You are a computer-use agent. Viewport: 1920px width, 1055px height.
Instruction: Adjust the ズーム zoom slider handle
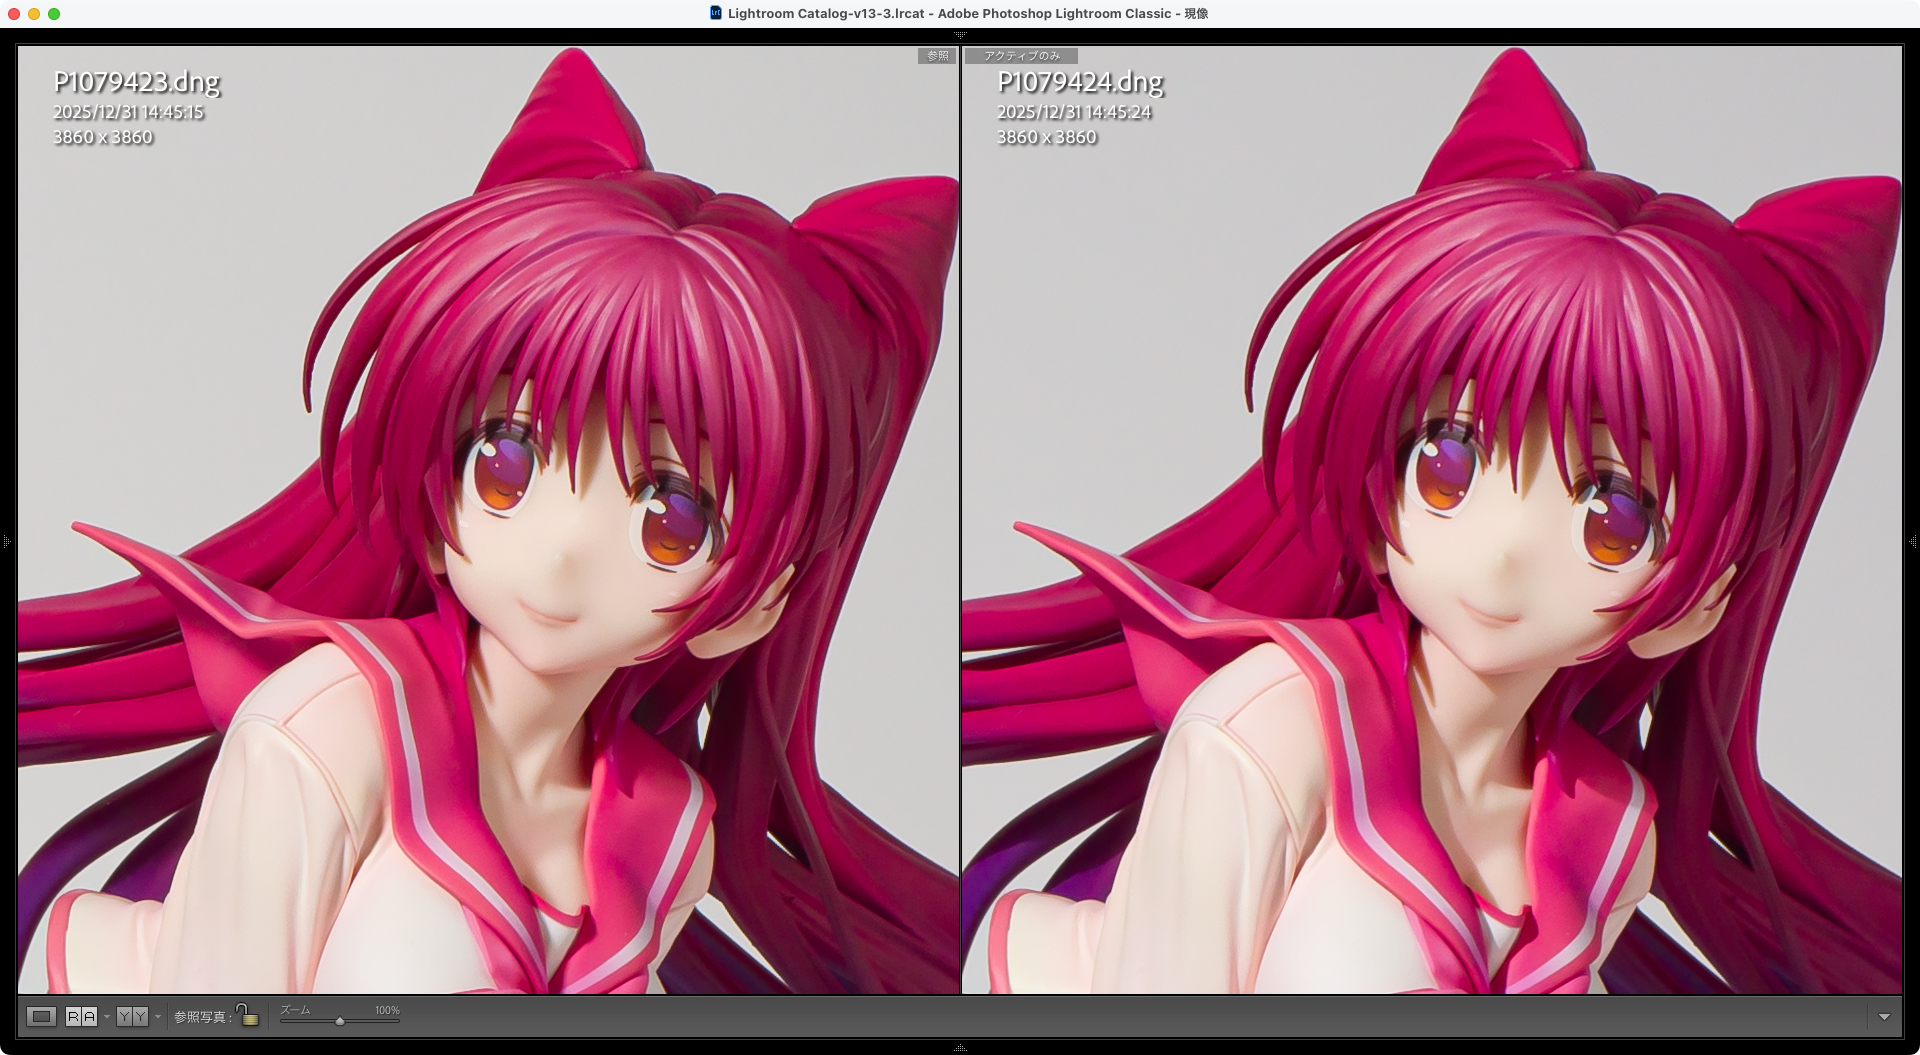click(x=340, y=1021)
